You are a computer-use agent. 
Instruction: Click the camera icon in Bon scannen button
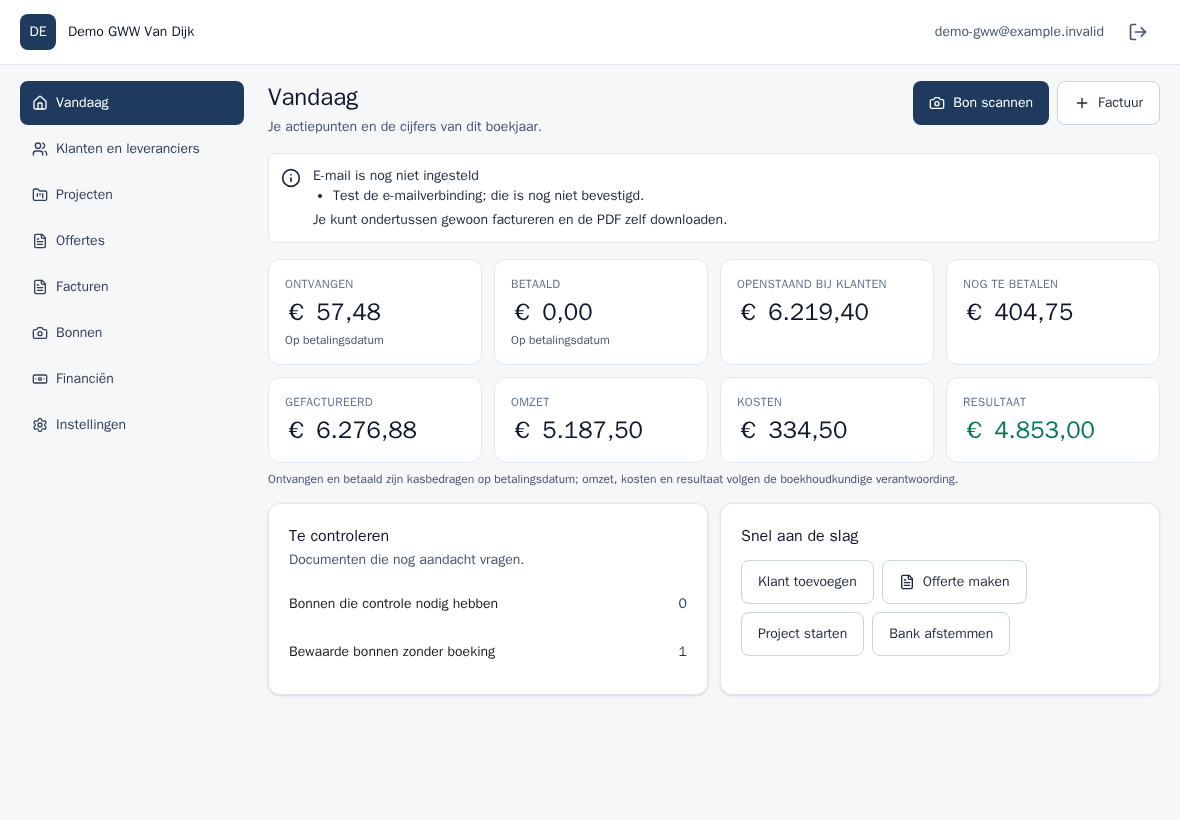(937, 103)
